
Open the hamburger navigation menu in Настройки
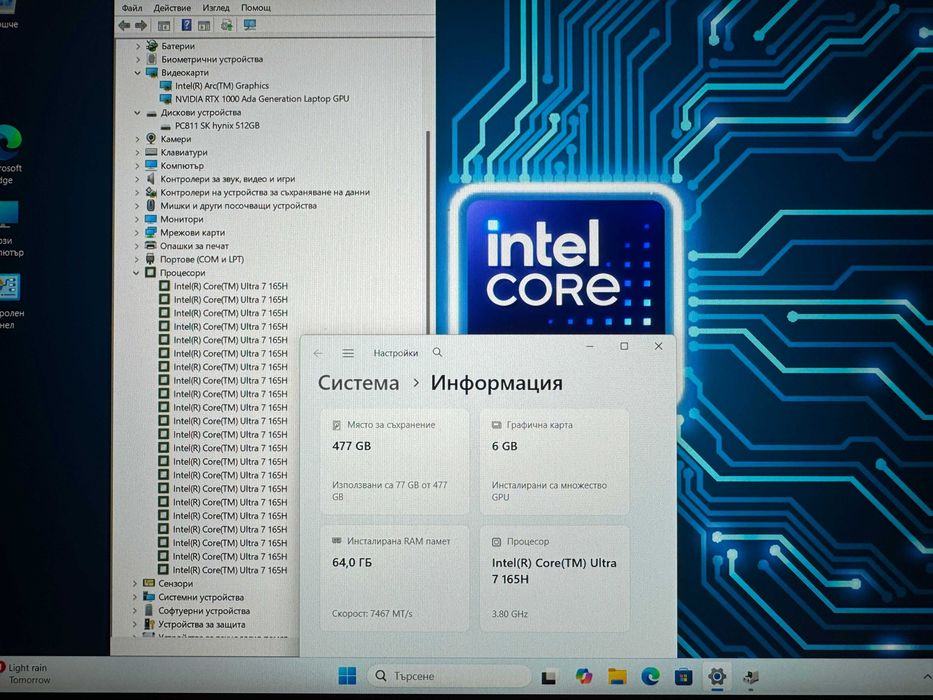348,353
